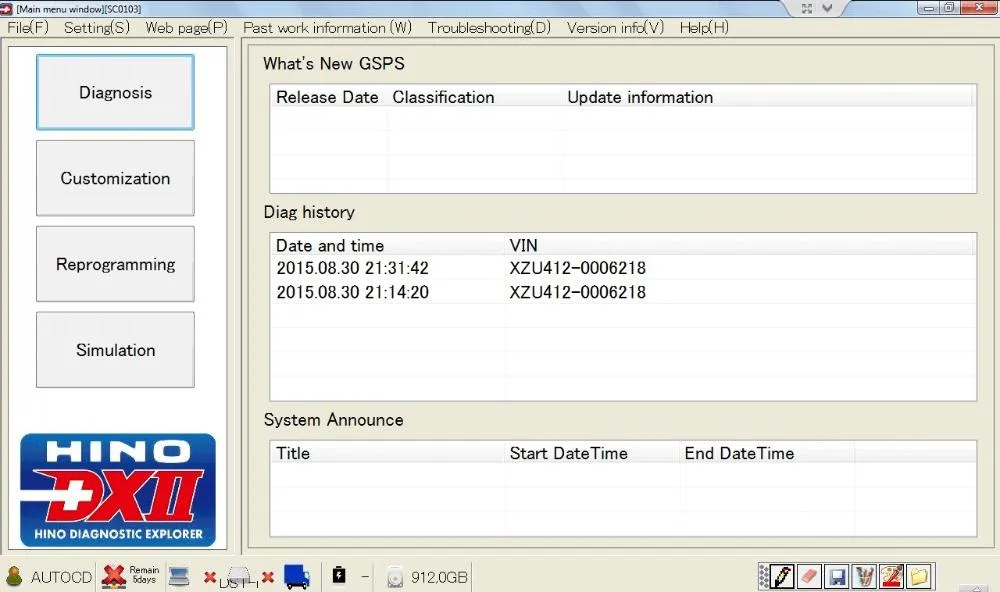Screen dimensions: 1000x592
Task: Click the palette highlighter icon
Action: [891, 576]
